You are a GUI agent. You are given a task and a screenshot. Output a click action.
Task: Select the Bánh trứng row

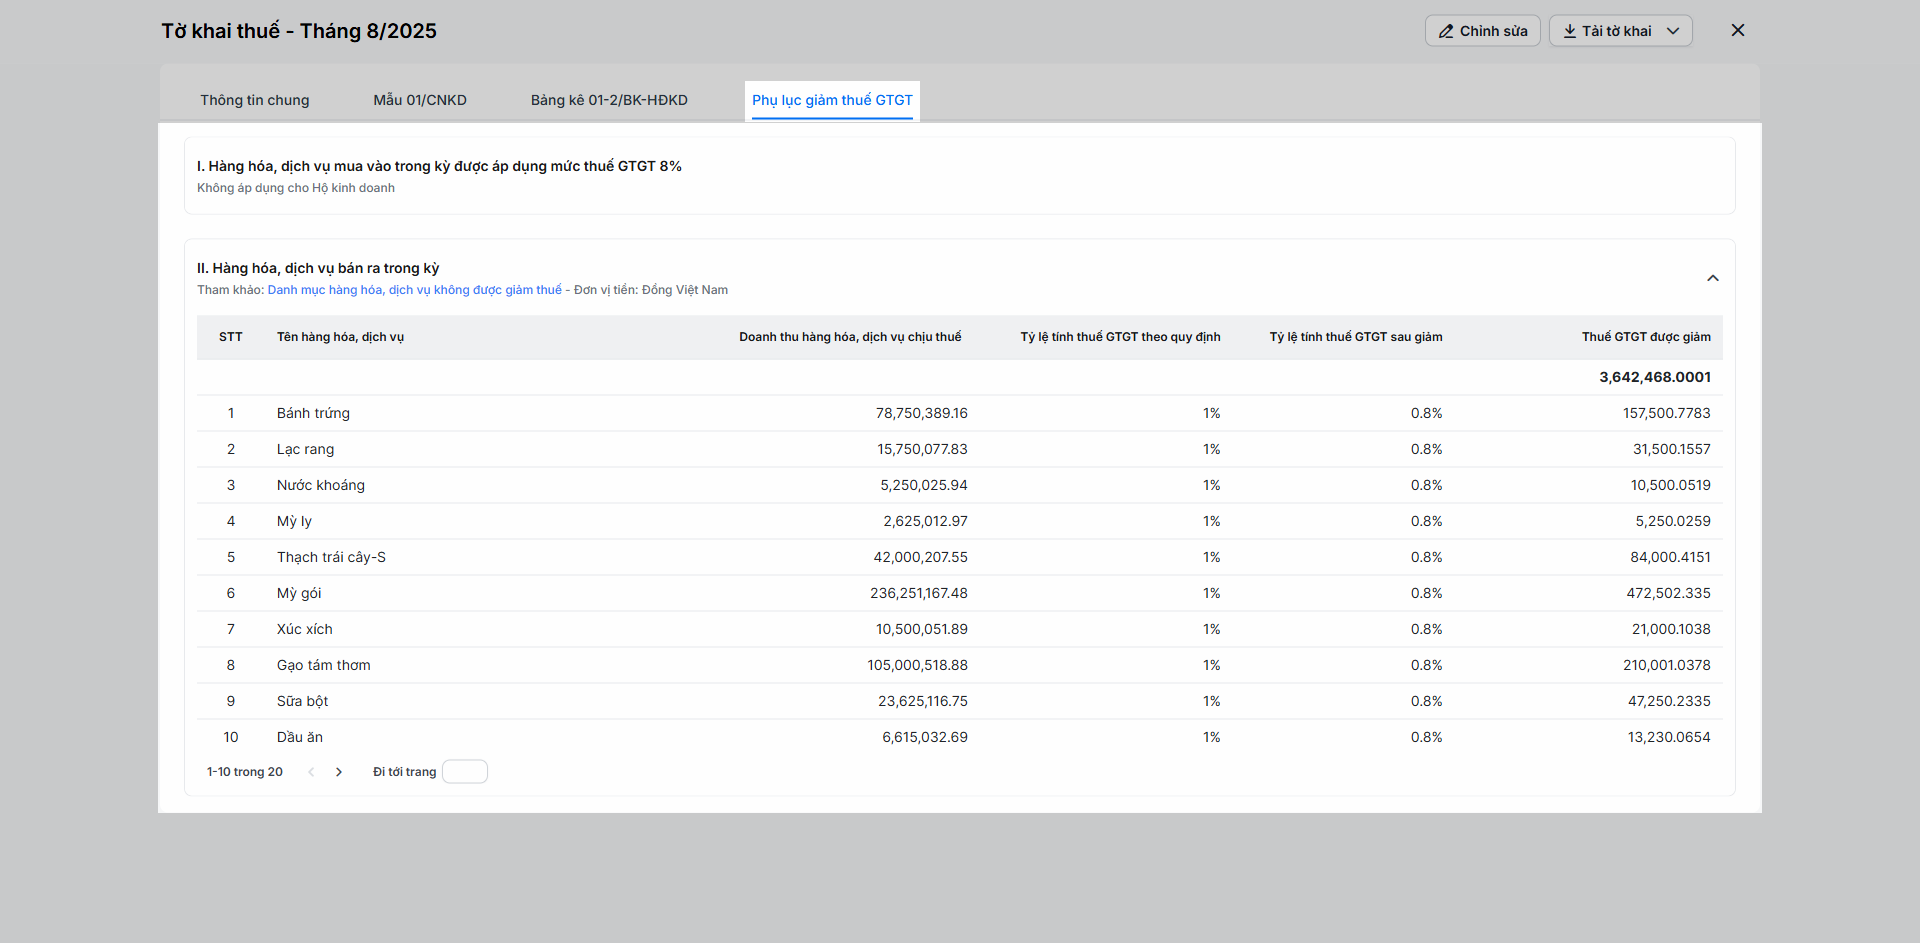coord(313,413)
